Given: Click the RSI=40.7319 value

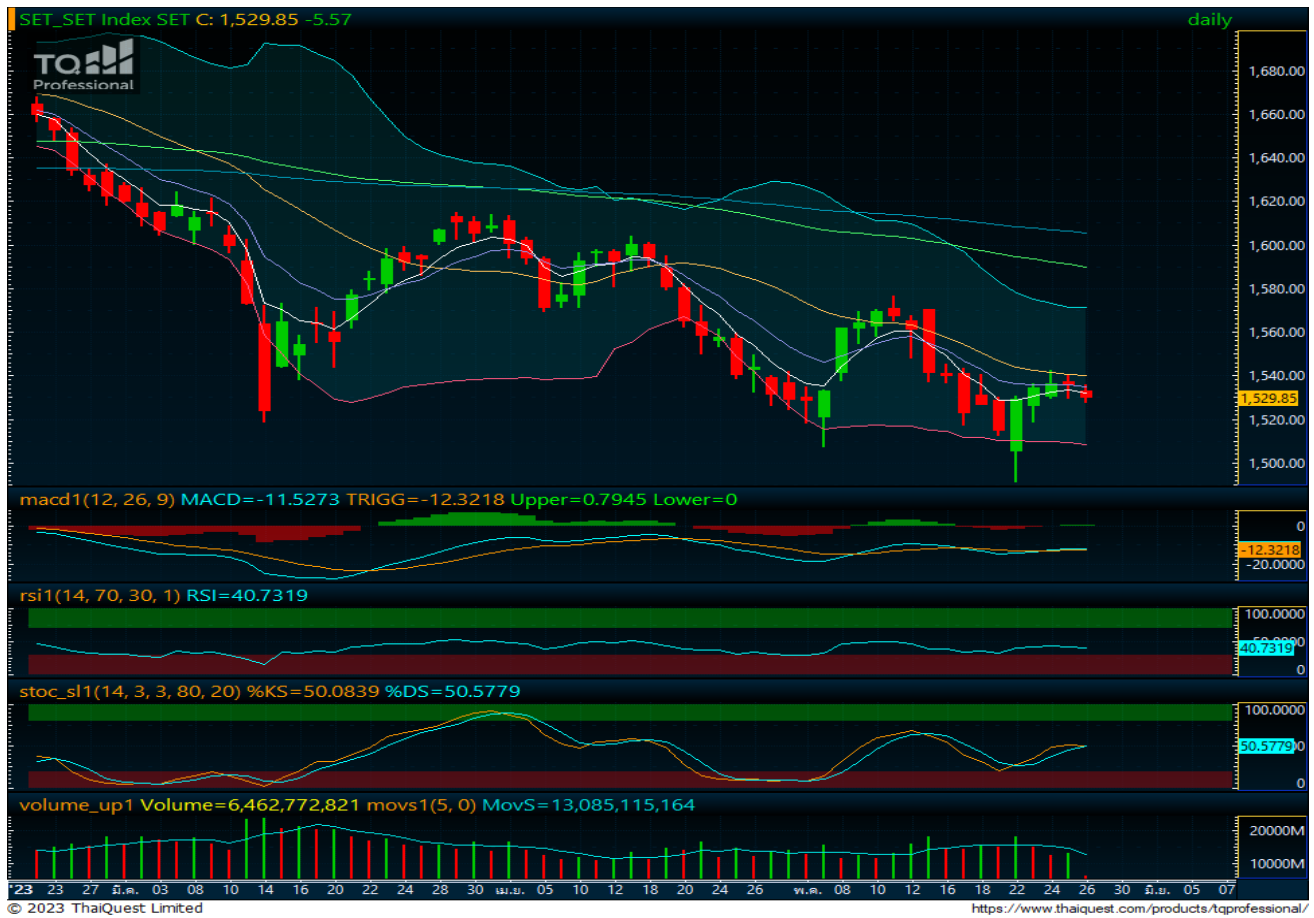Looking at the screenshot, I should pos(247,595).
